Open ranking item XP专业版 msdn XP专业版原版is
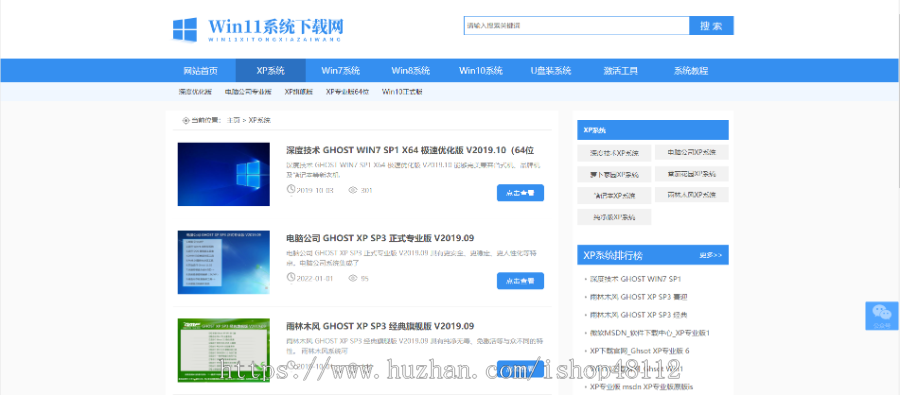The width and height of the screenshot is (900, 395). 641,388
